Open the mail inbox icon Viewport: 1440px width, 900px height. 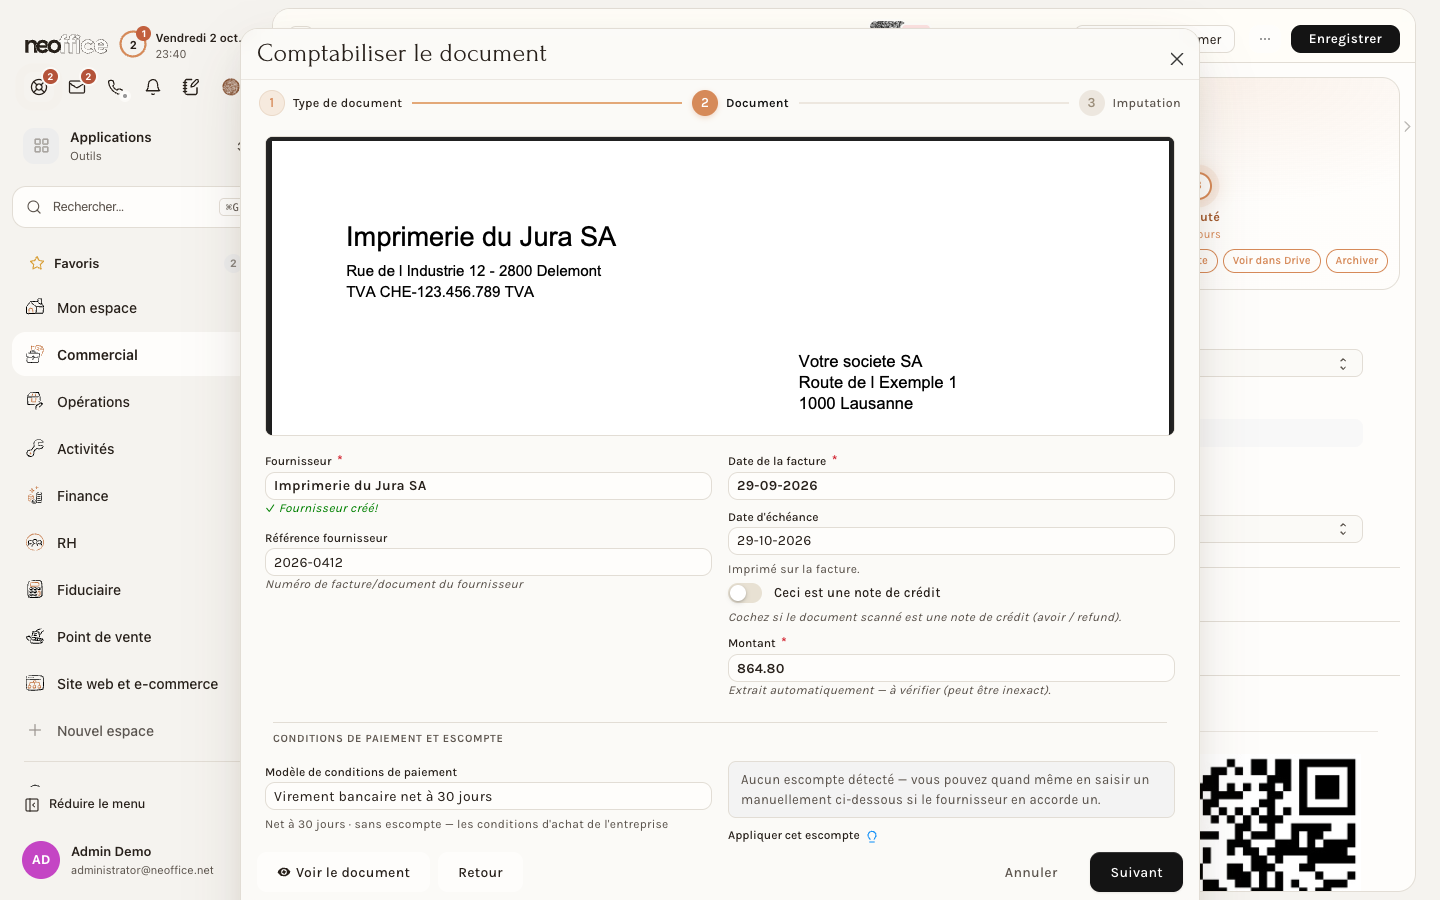pyautogui.click(x=77, y=87)
